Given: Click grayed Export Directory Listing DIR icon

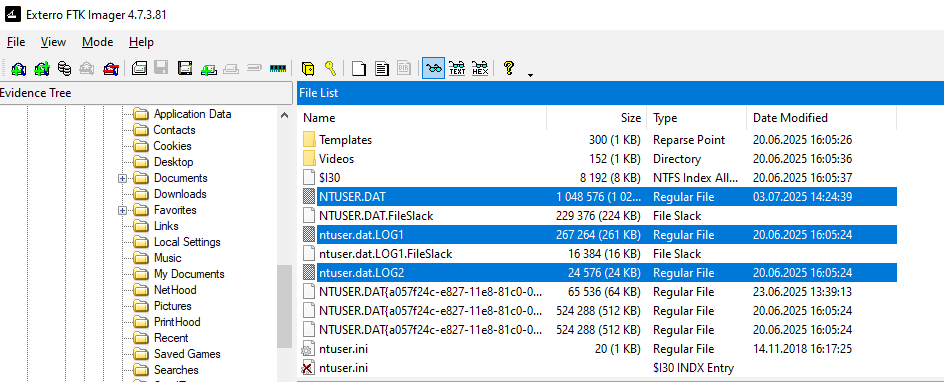Looking at the screenshot, I should pyautogui.click(x=405, y=69).
